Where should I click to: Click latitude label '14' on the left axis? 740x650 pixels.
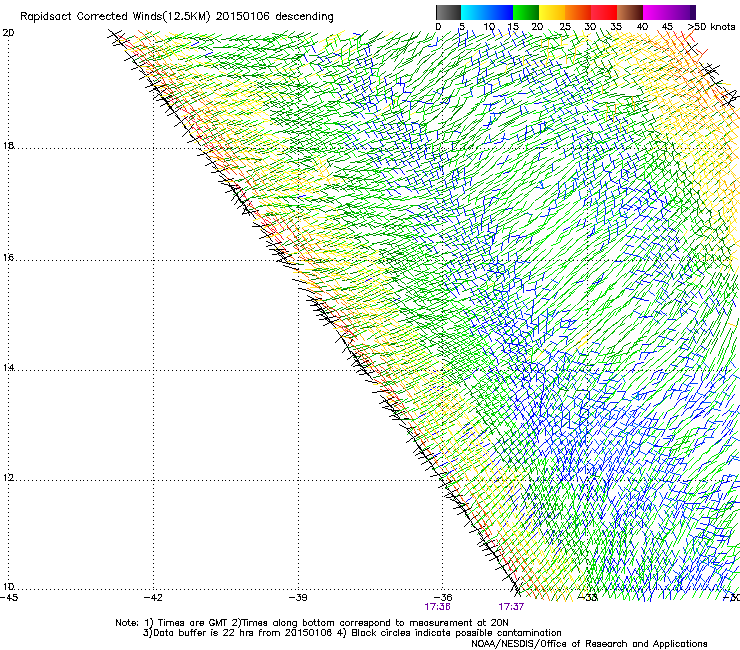point(8,367)
